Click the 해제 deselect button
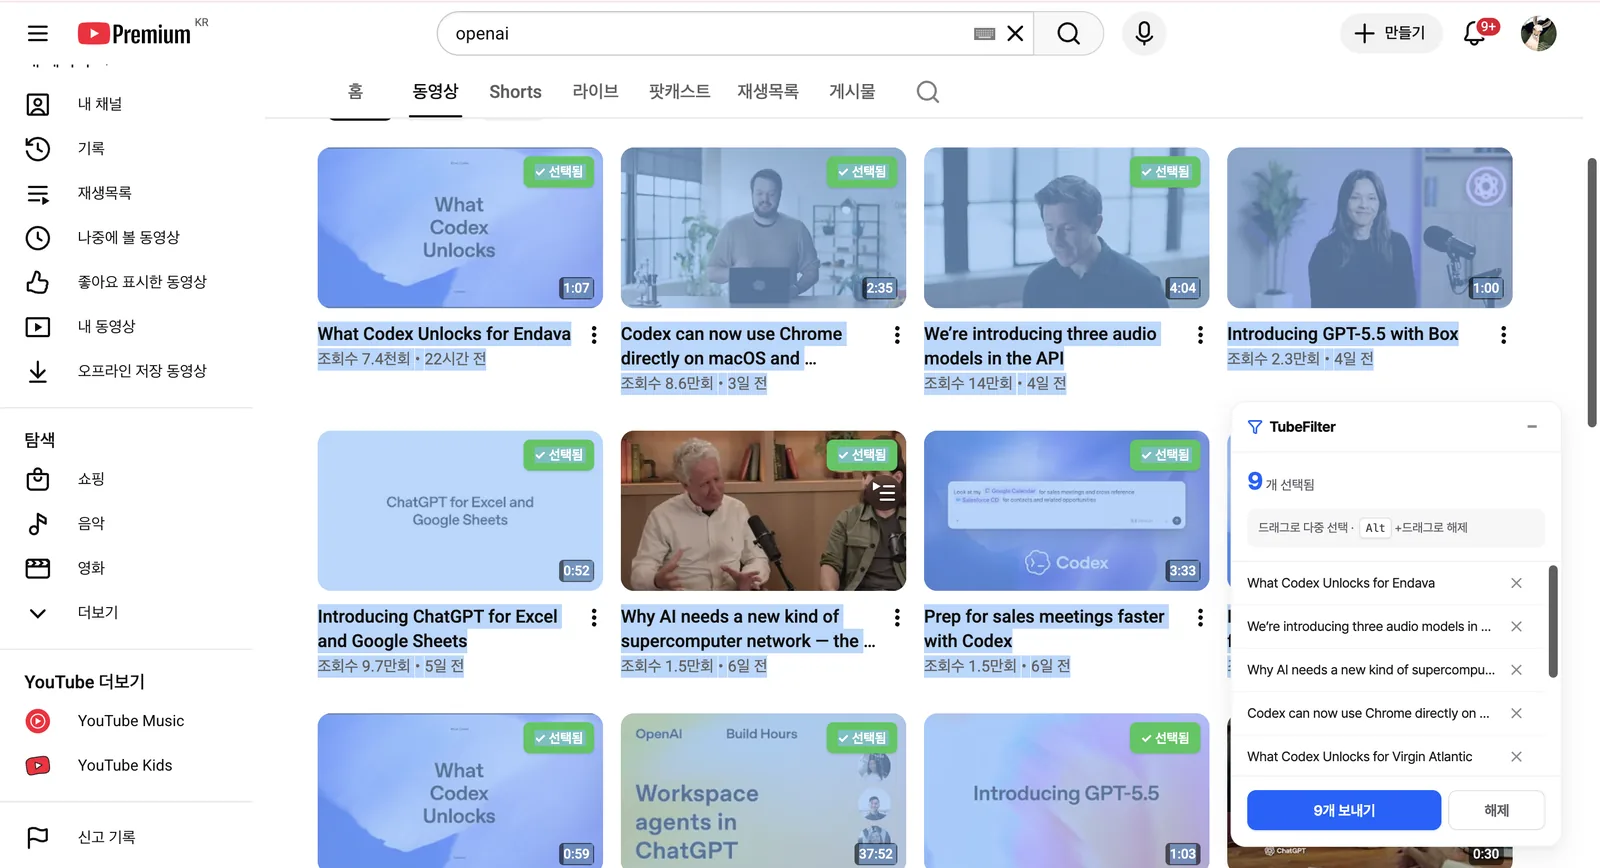 tap(1496, 810)
